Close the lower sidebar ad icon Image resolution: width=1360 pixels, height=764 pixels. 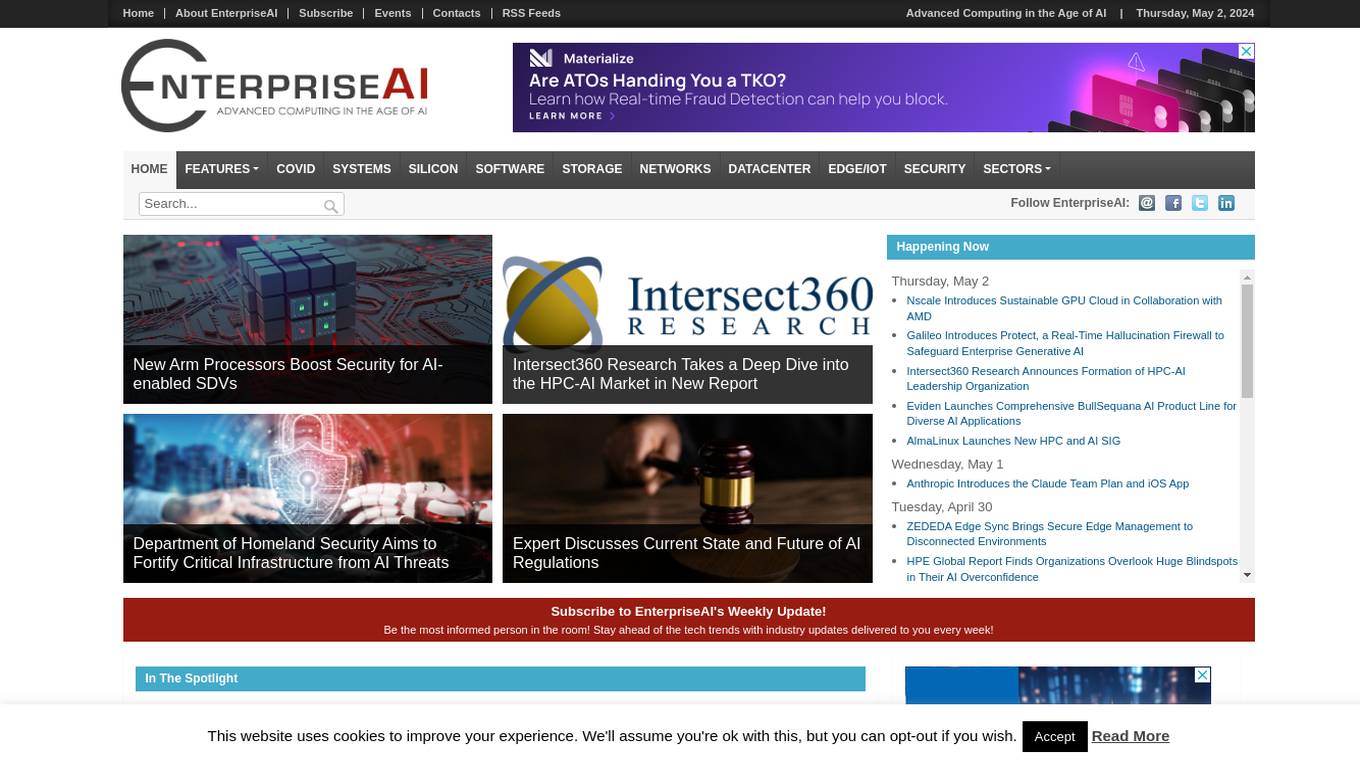click(1203, 675)
